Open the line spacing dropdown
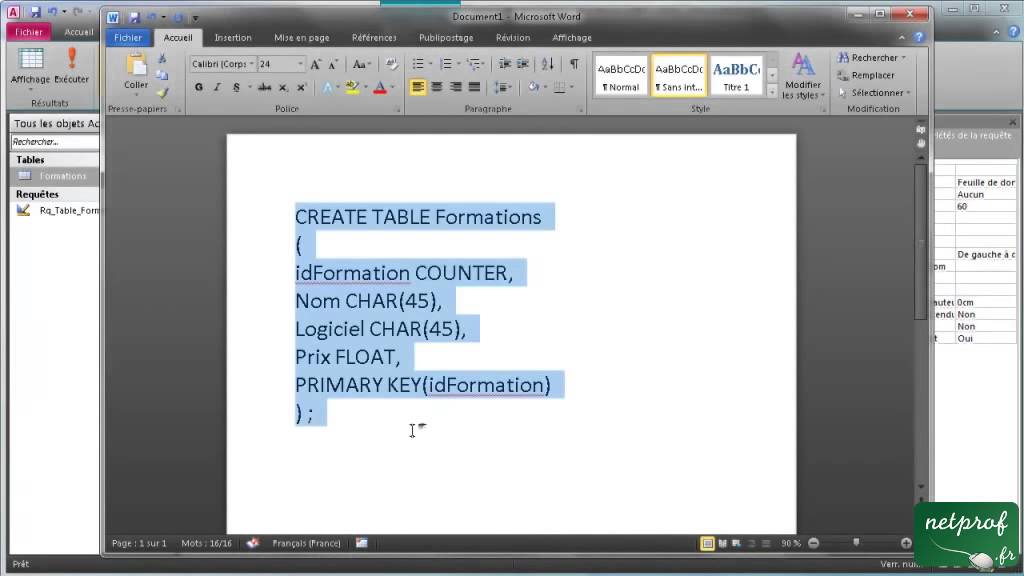The width and height of the screenshot is (1024, 576). 502,87
